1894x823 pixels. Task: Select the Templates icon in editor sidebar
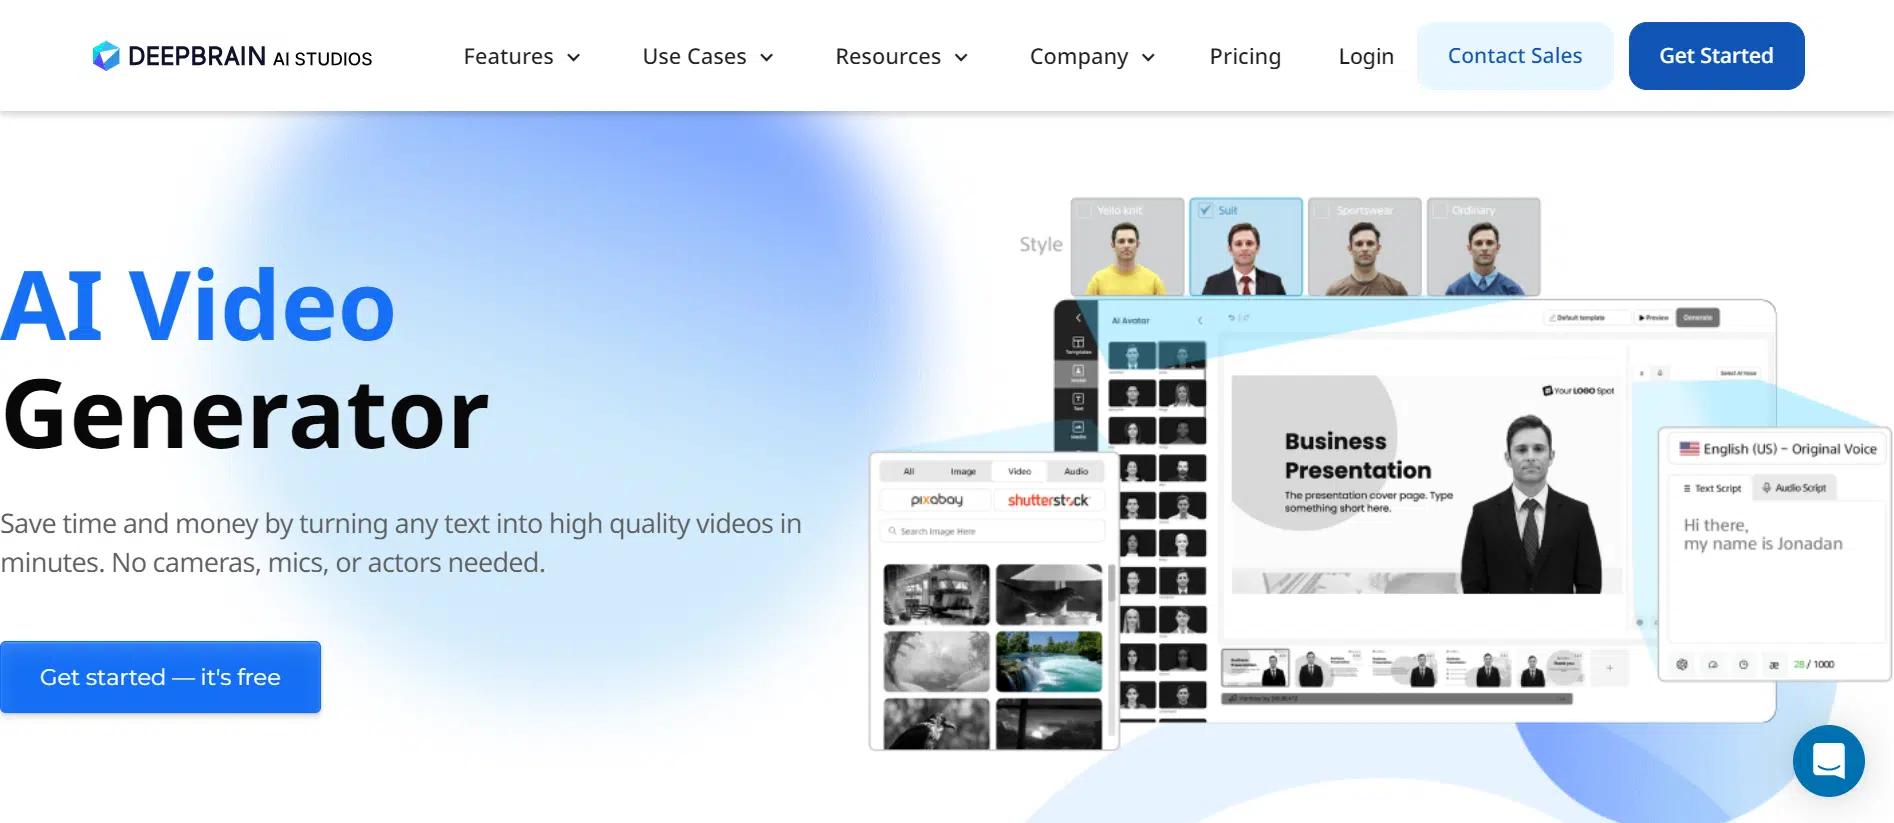tap(1078, 345)
